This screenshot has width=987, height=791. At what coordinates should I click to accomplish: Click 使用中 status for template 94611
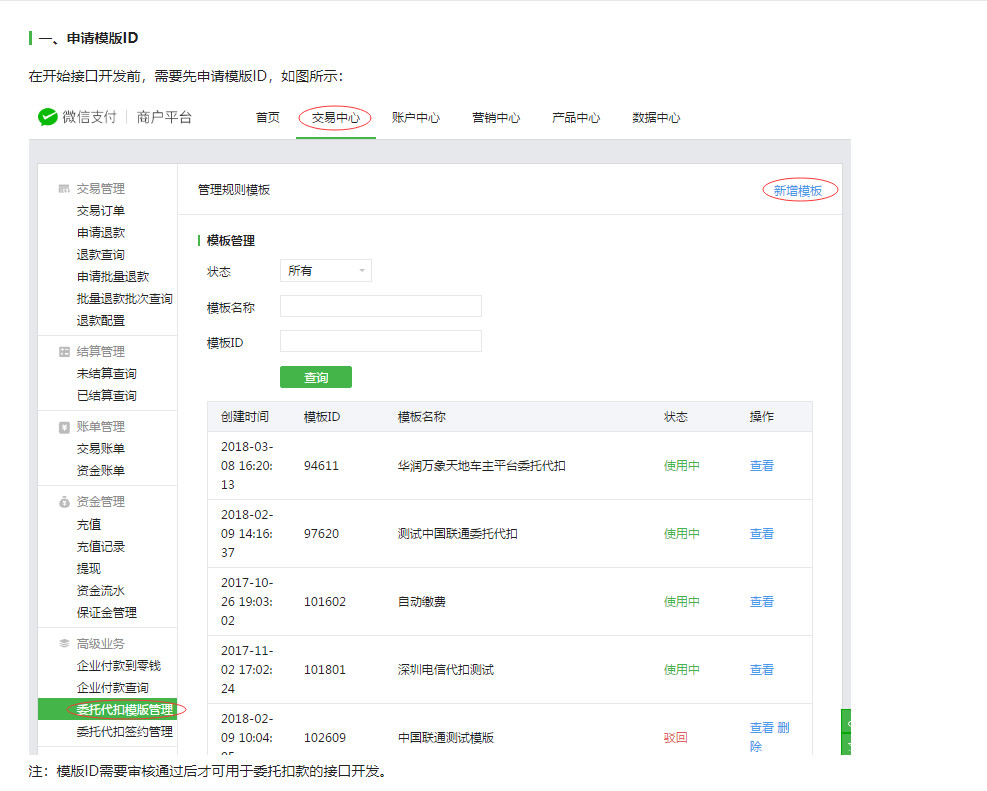point(682,466)
